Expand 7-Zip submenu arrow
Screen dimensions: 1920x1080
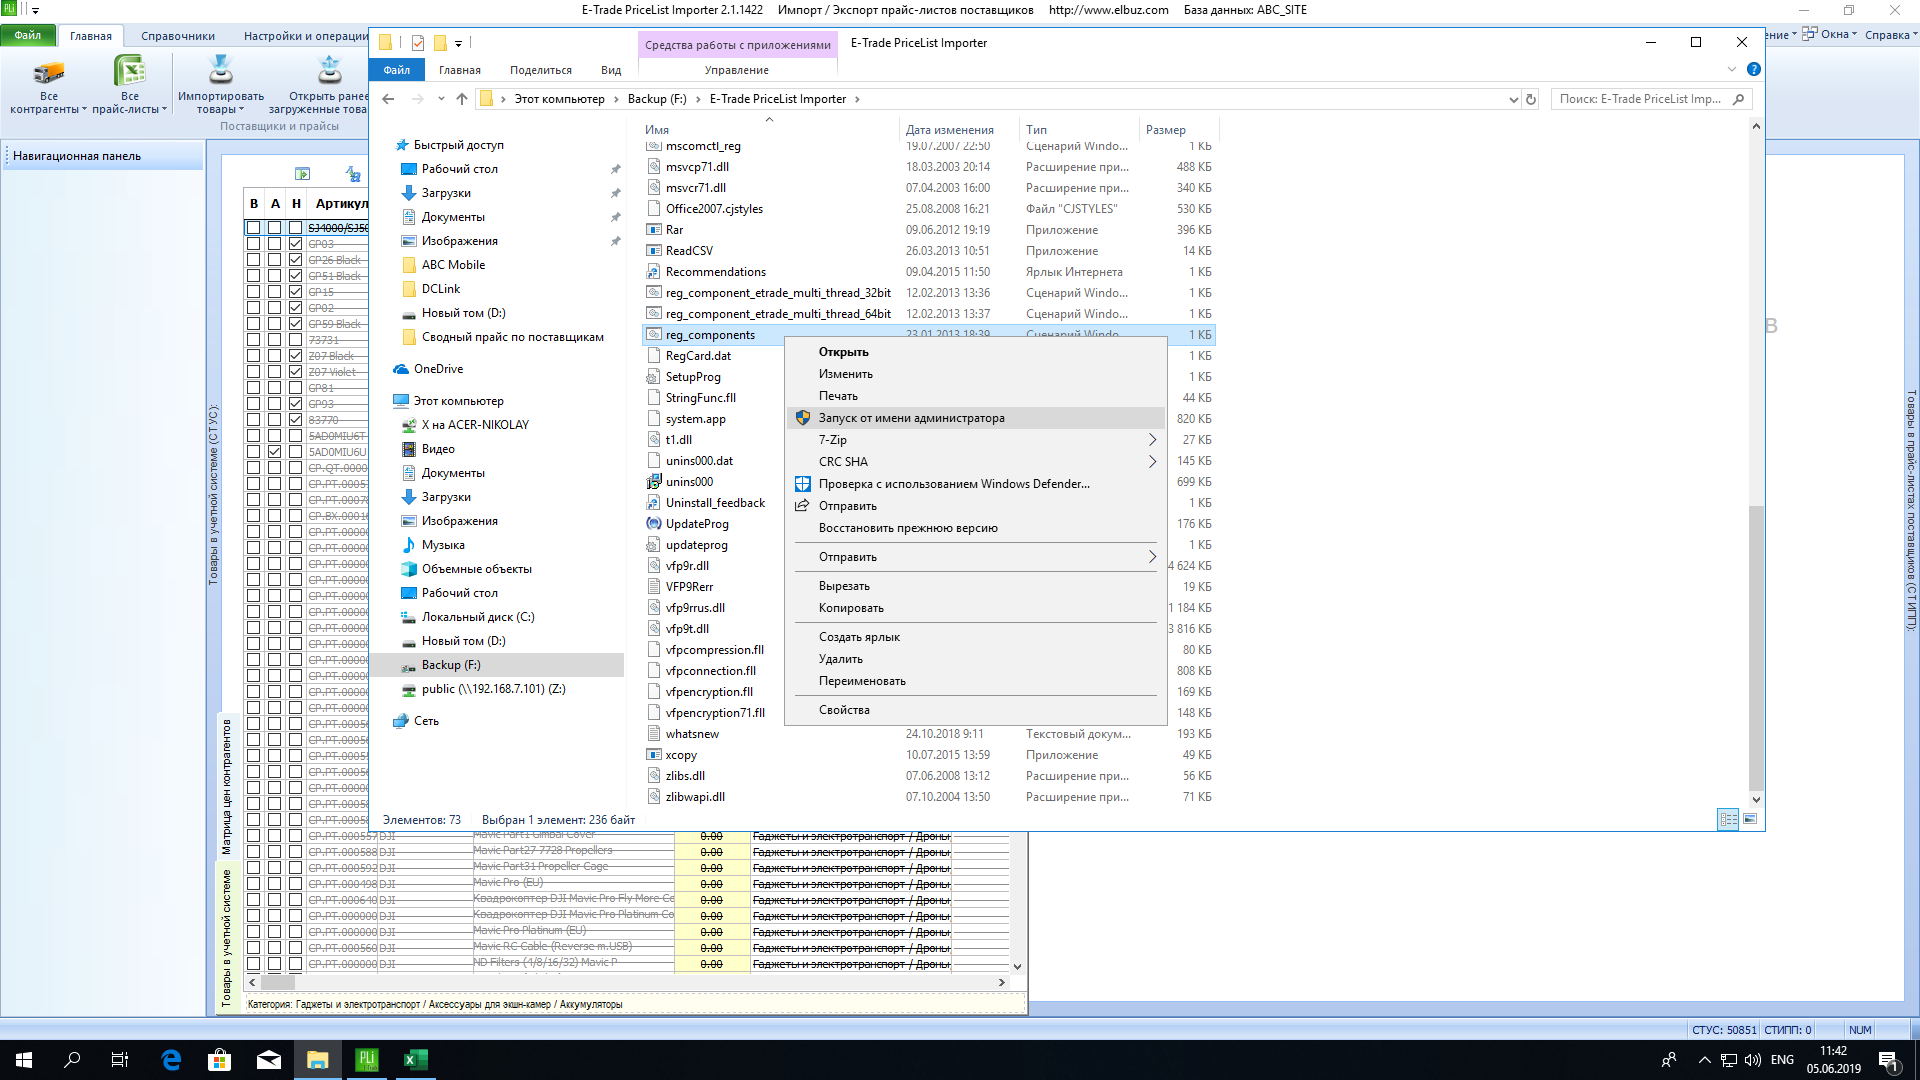pyautogui.click(x=1152, y=440)
